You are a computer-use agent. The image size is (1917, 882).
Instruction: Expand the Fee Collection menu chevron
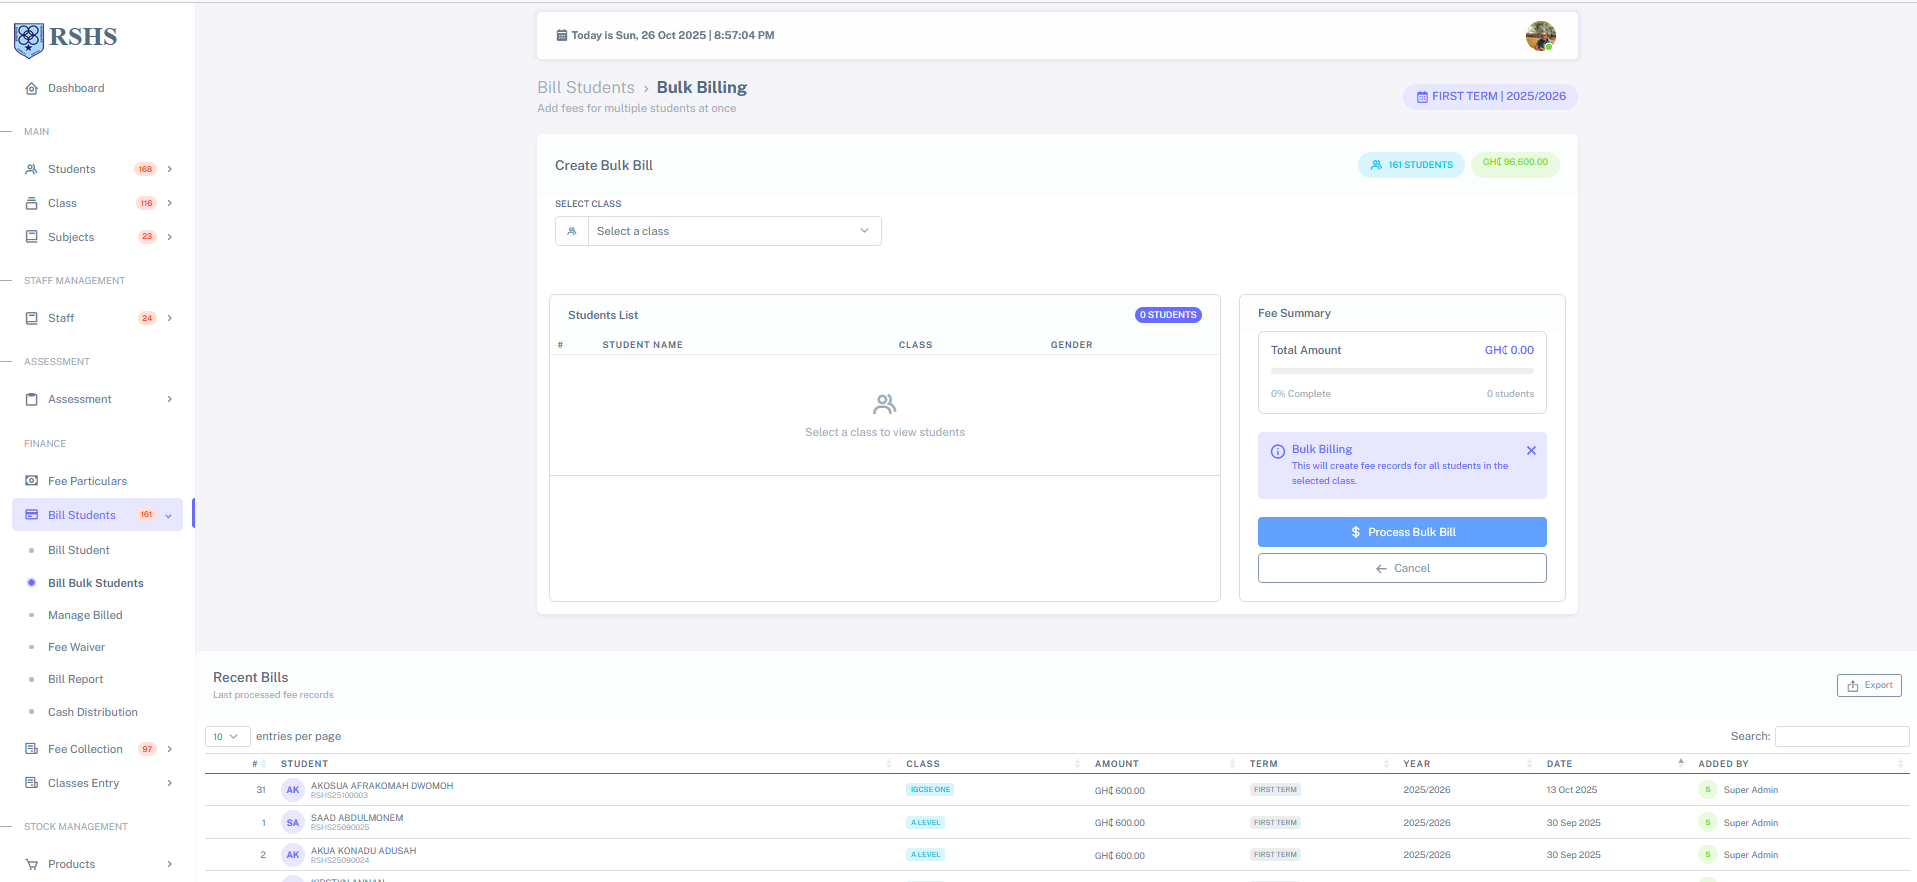170,749
